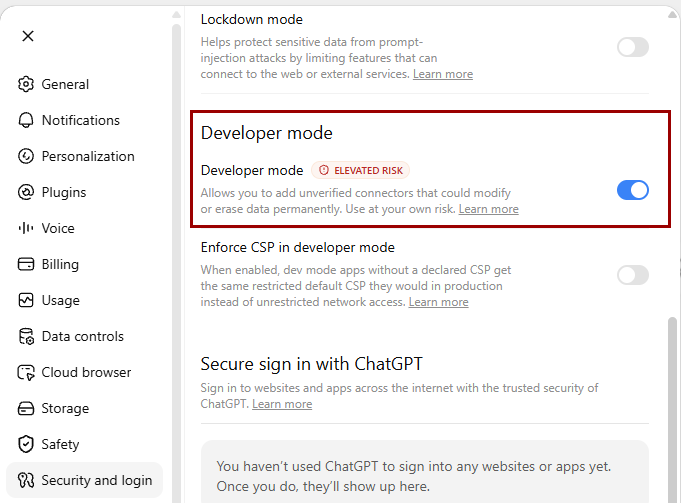The width and height of the screenshot is (681, 503).
Task: Open the Billing section
Action: pos(85,264)
